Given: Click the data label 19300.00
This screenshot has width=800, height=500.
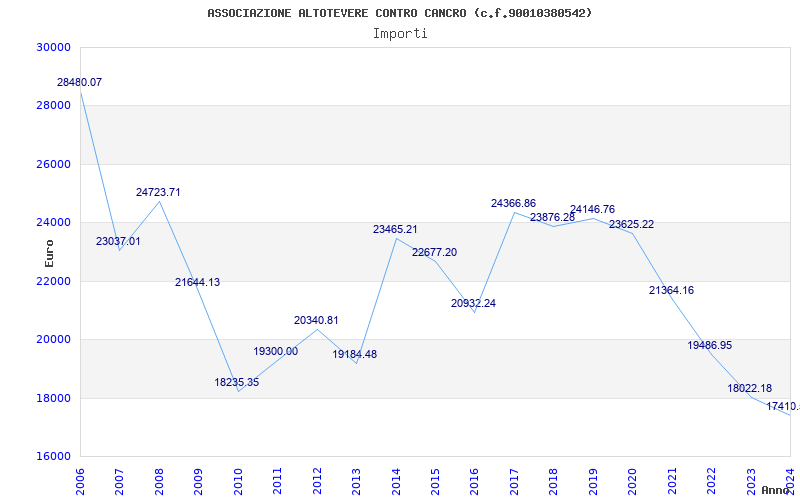Looking at the screenshot, I should coord(276,351).
